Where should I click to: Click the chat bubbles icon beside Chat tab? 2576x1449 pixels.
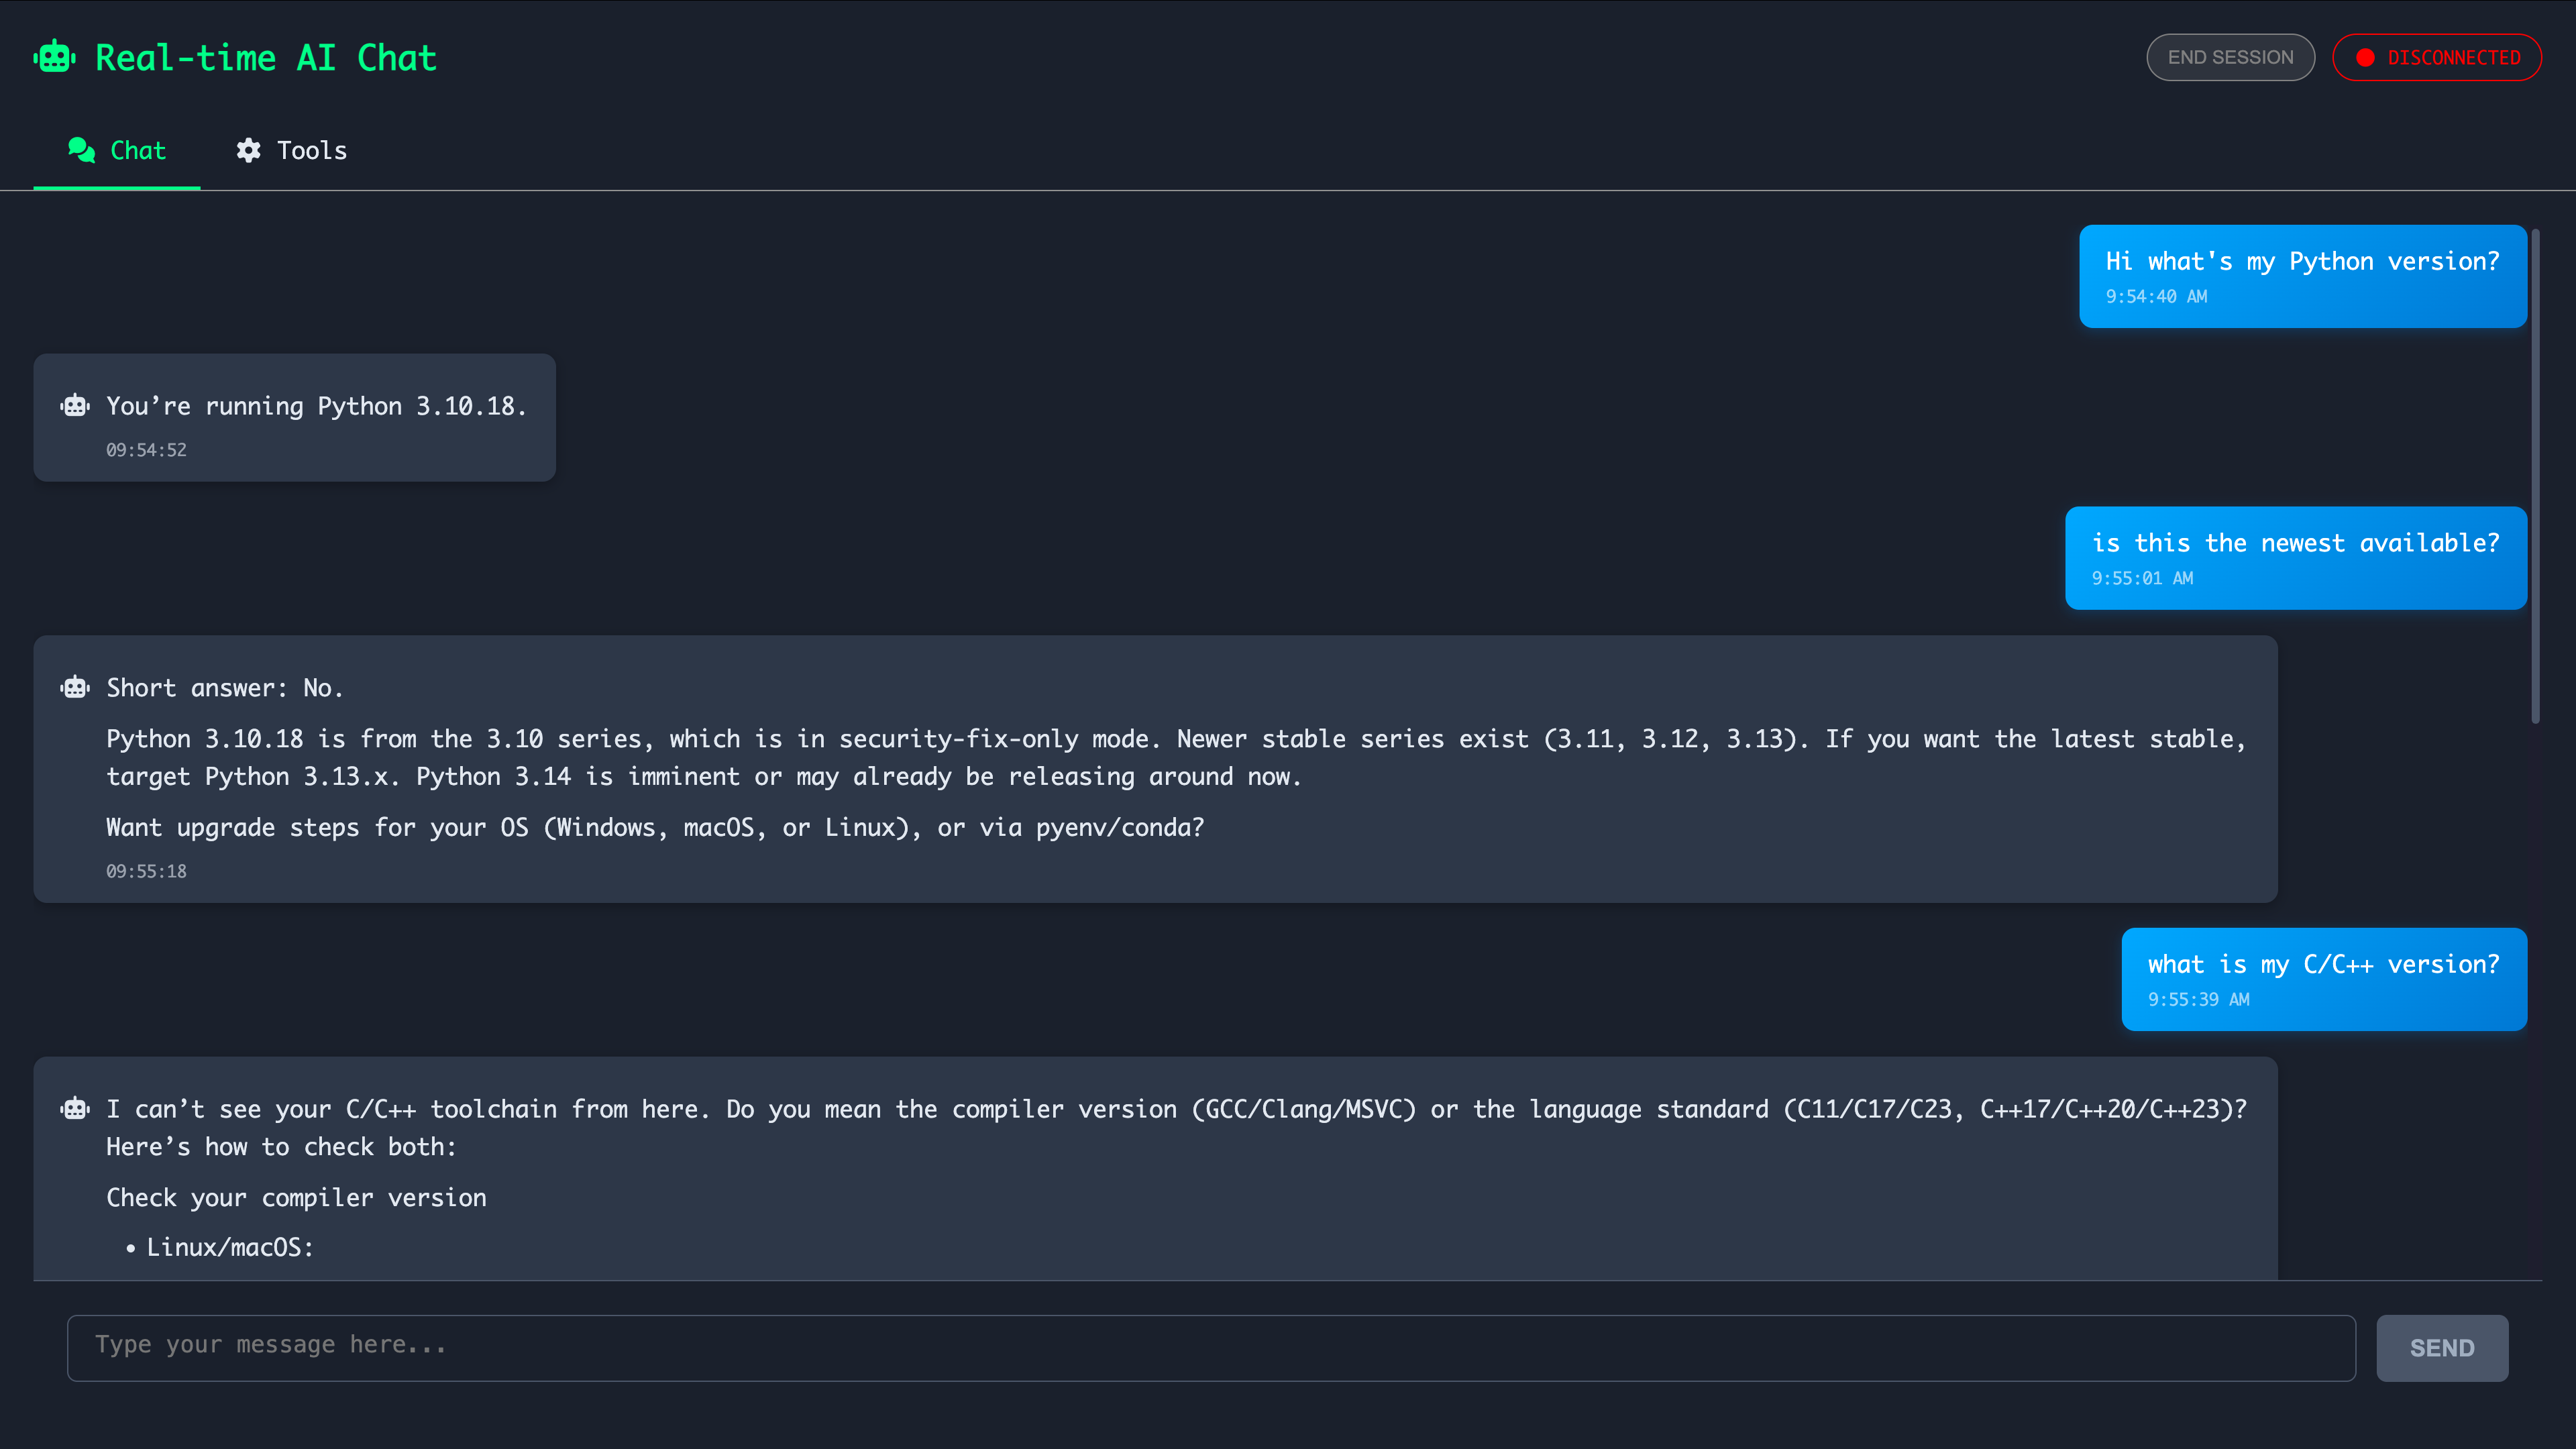(x=80, y=150)
